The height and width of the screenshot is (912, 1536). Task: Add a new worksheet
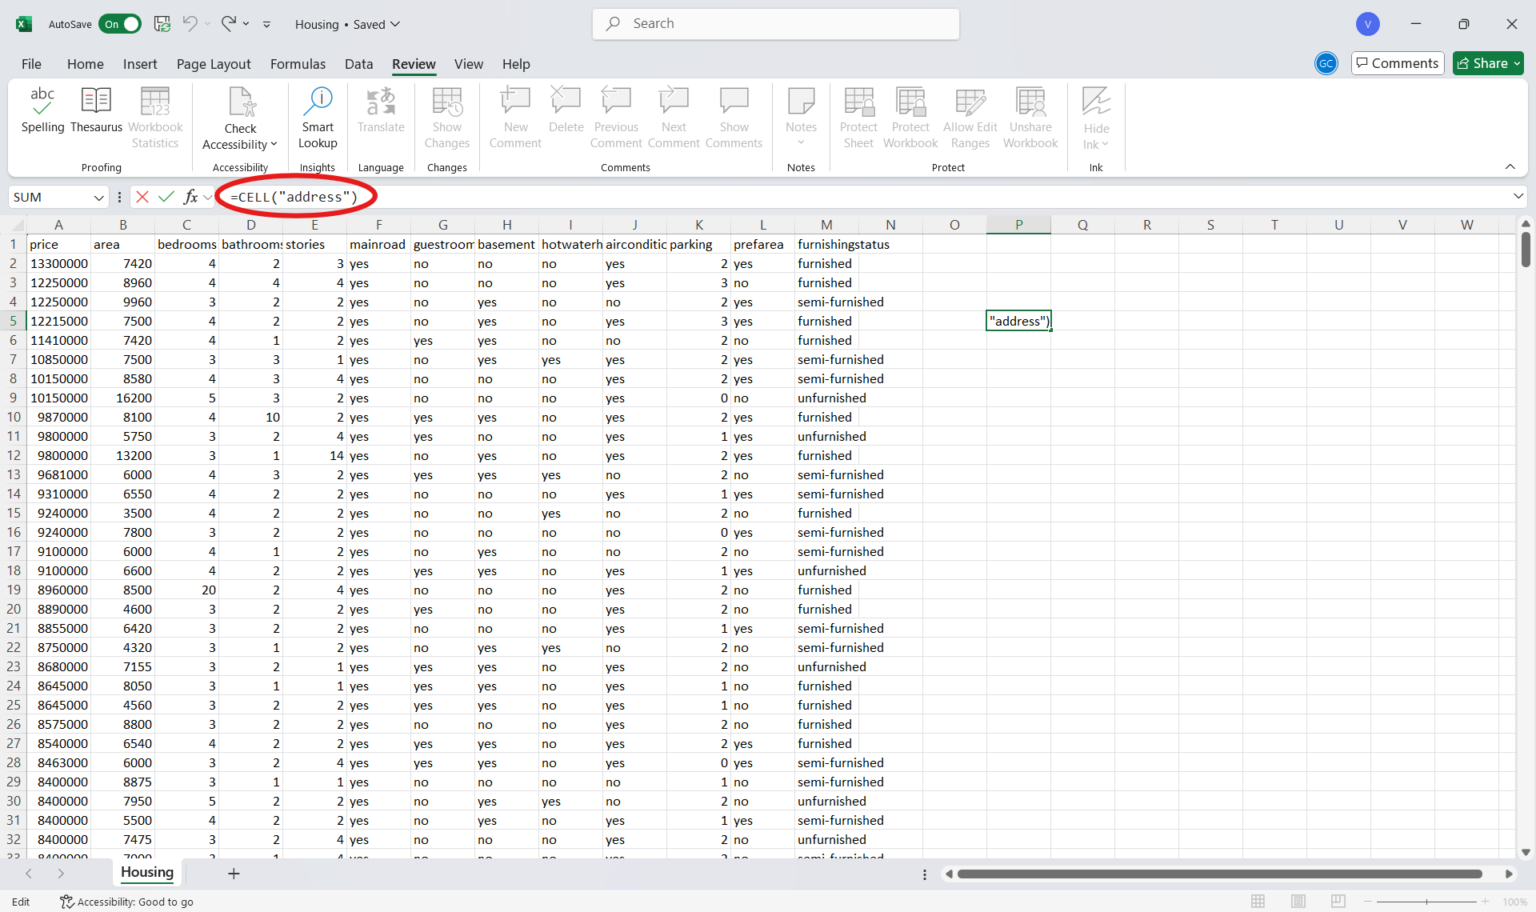(x=233, y=873)
